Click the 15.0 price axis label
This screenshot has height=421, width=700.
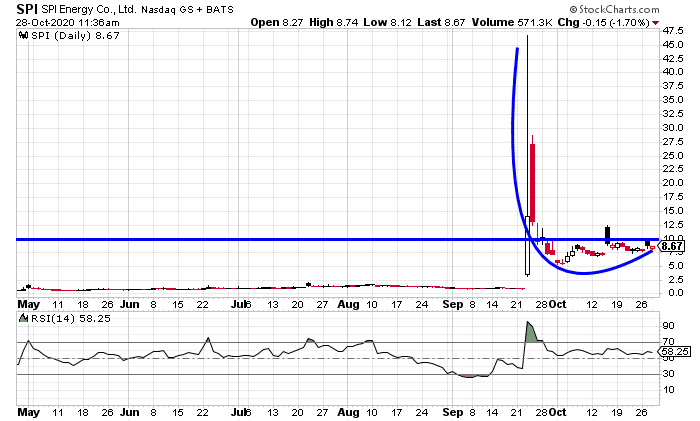(x=673, y=211)
